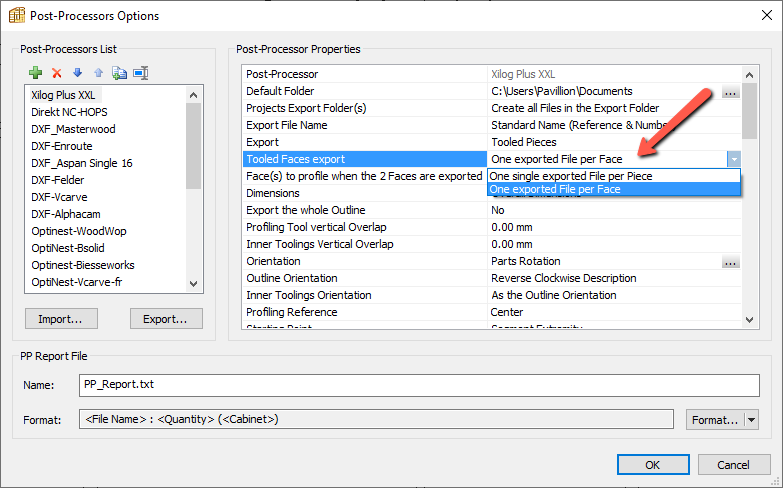
Task: Open the Format button dropdown arrow
Action: pos(752,420)
